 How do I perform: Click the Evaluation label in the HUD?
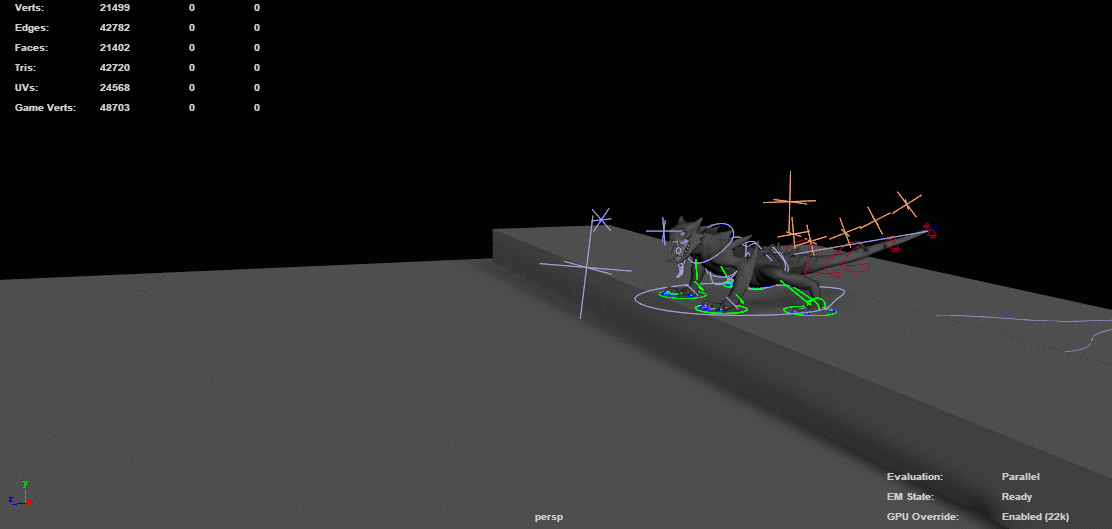click(x=915, y=477)
